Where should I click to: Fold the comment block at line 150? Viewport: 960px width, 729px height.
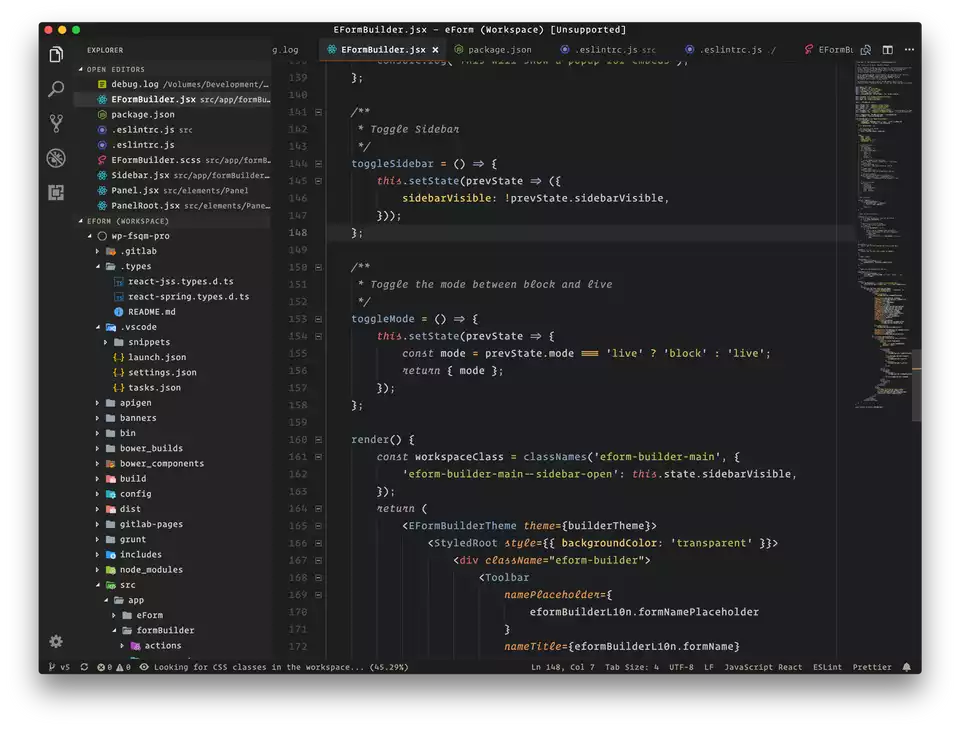click(x=318, y=267)
